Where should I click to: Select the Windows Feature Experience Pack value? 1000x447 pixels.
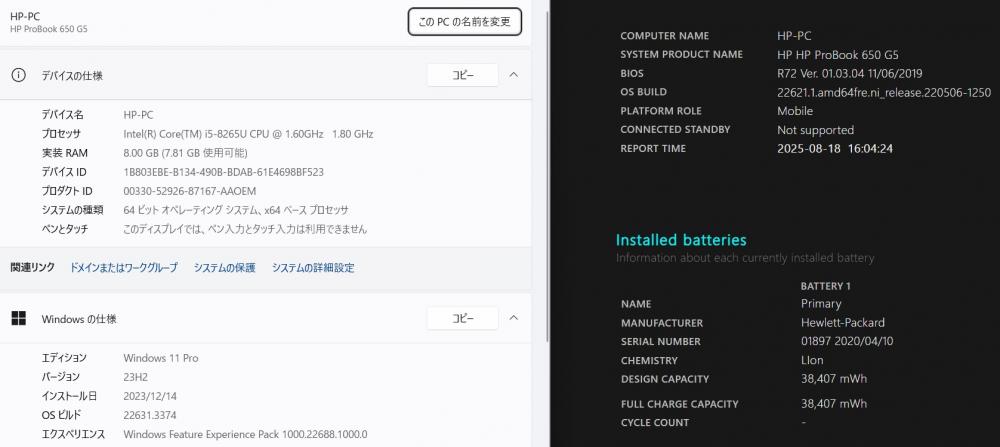pos(246,434)
